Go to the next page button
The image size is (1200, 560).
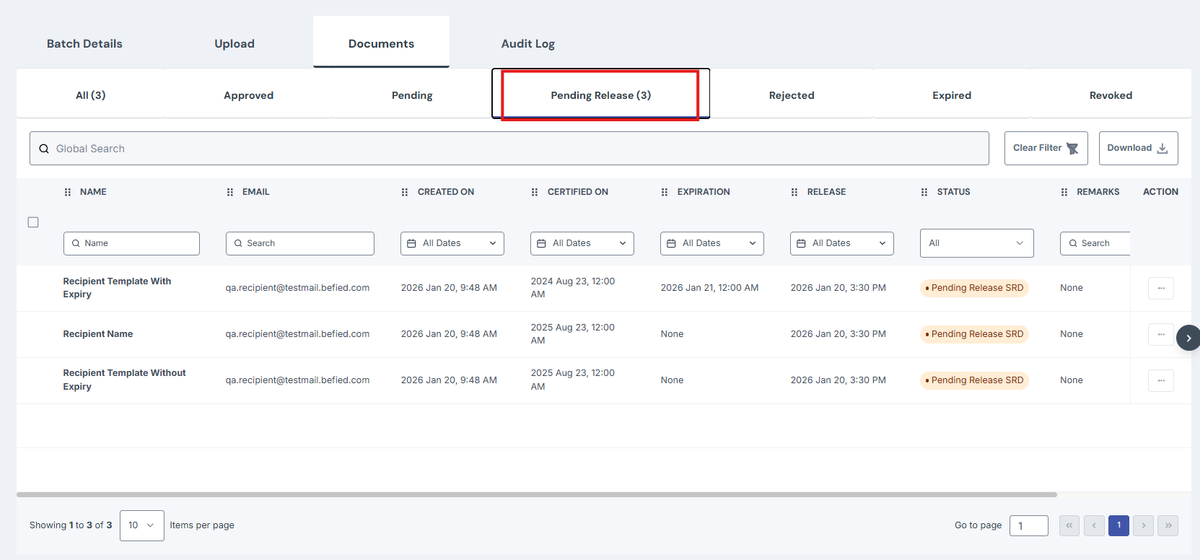pos(1143,525)
